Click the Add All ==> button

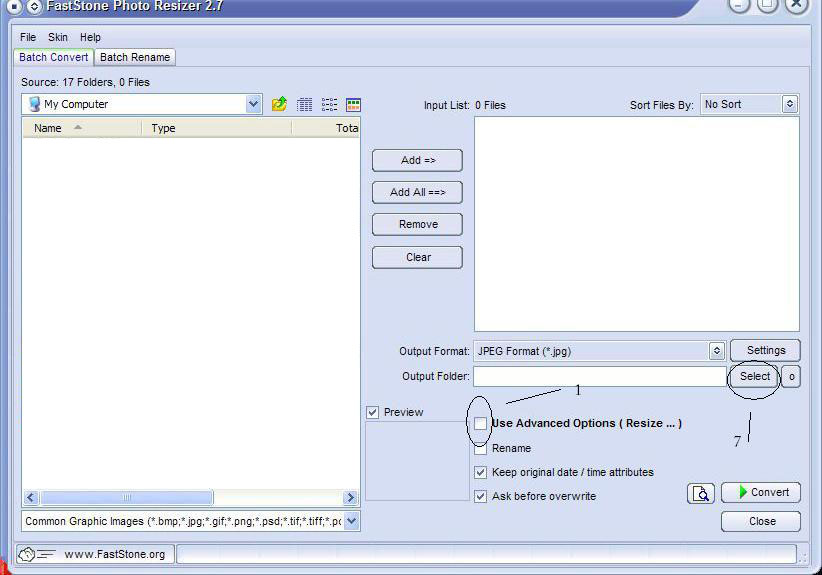click(417, 192)
